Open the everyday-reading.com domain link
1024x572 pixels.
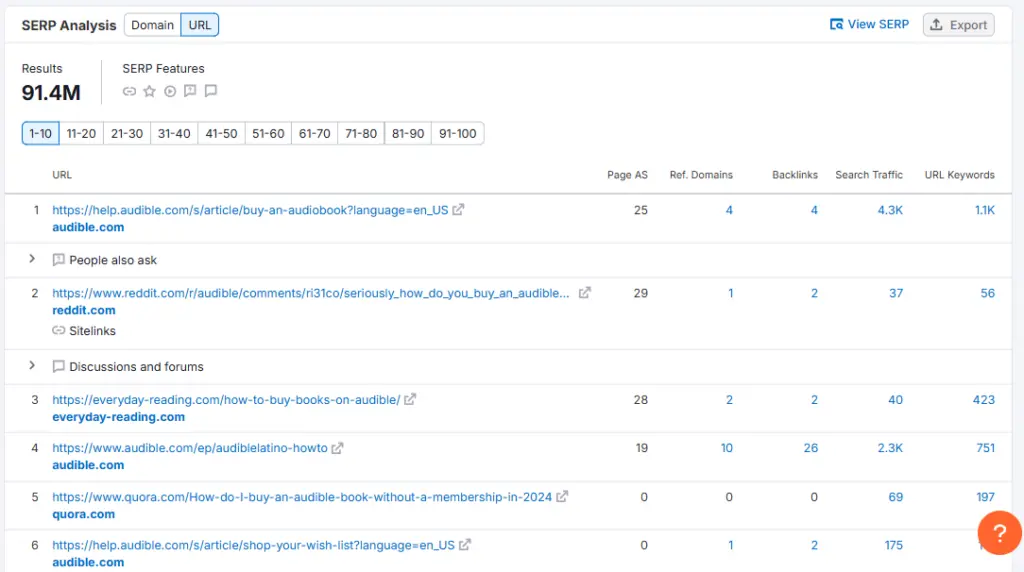click(118, 417)
